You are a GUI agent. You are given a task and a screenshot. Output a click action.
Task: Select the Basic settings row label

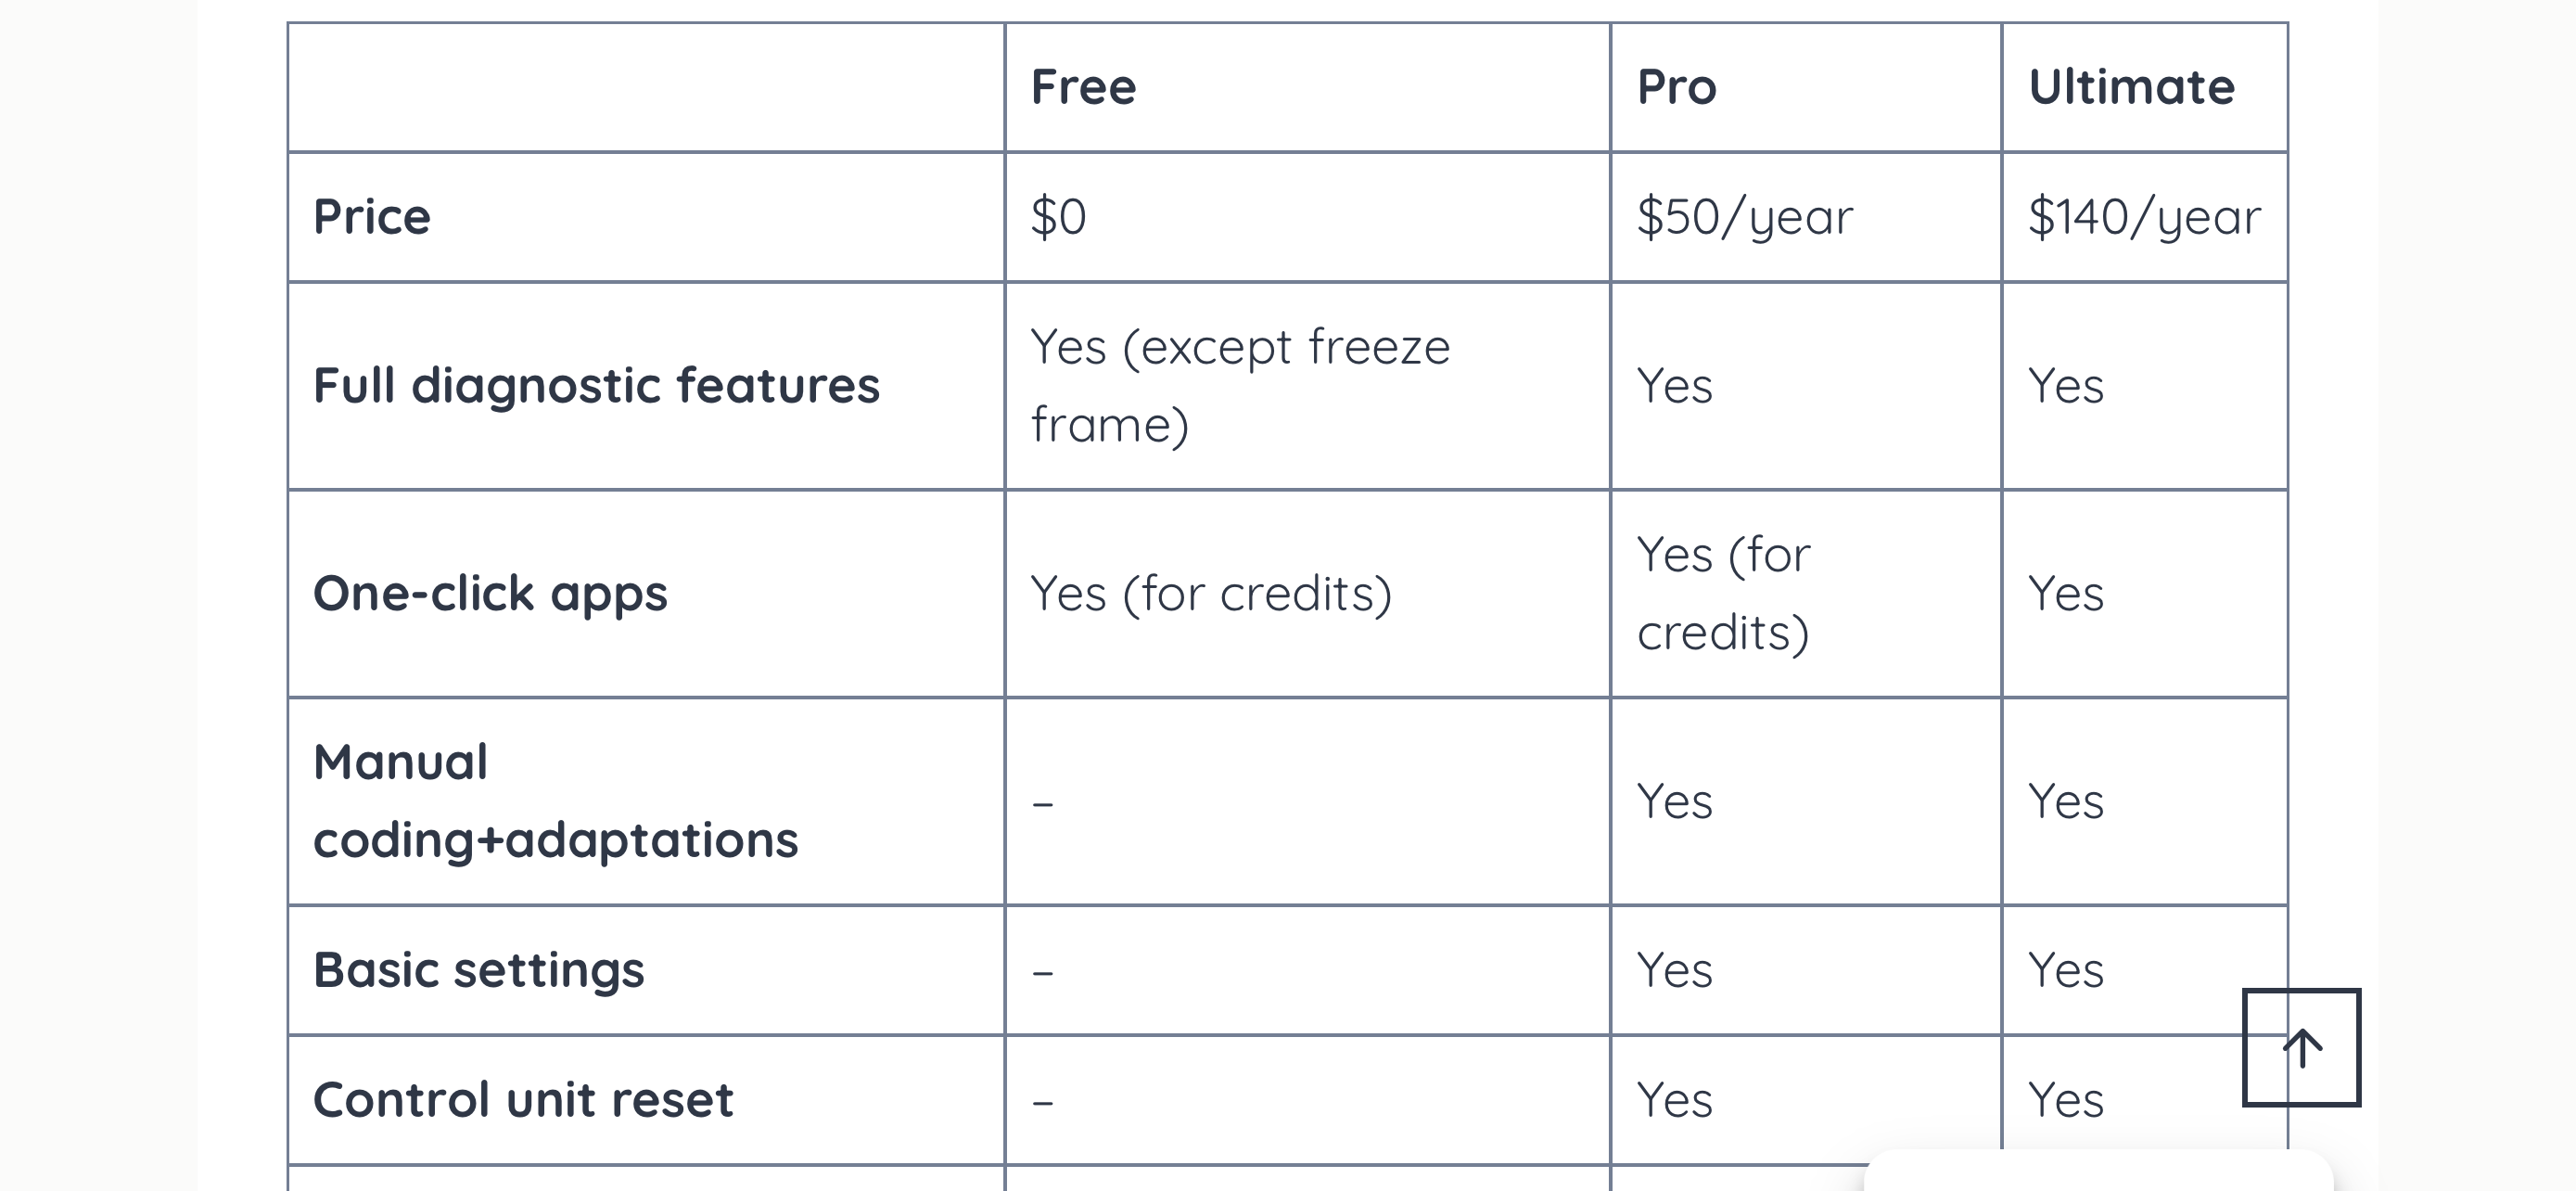[478, 970]
